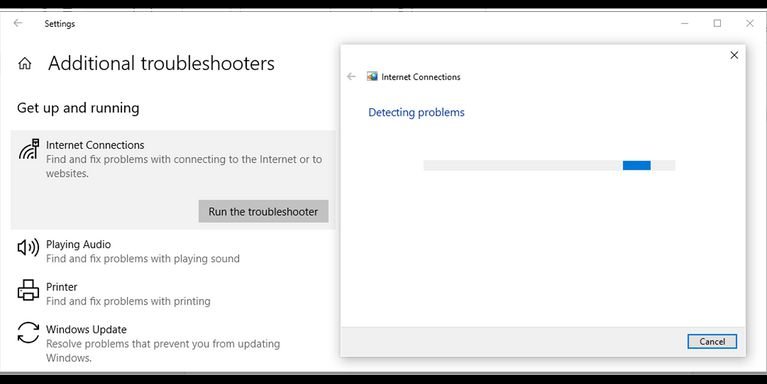Click 'Find and fix problems with playing sound'
This screenshot has width=767, height=384.
143,258
